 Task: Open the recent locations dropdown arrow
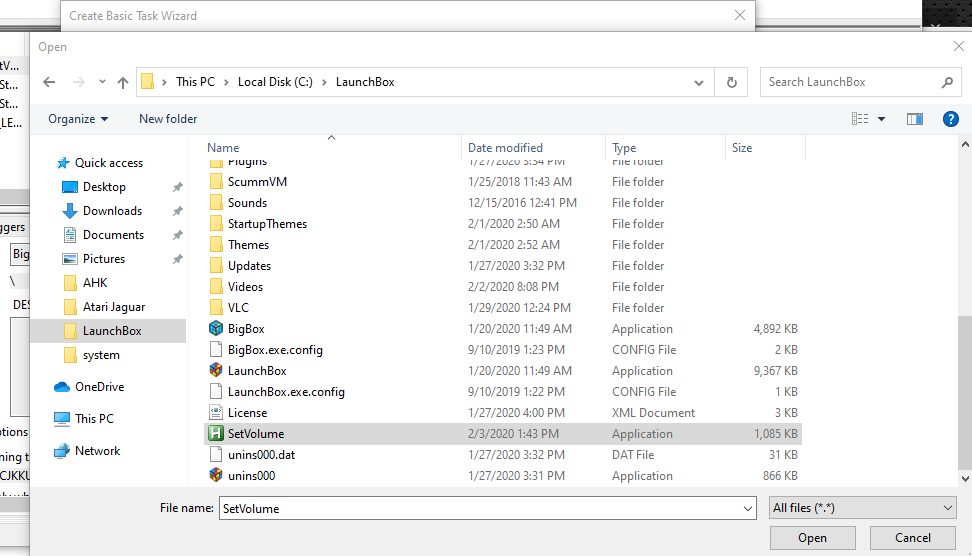pos(102,82)
